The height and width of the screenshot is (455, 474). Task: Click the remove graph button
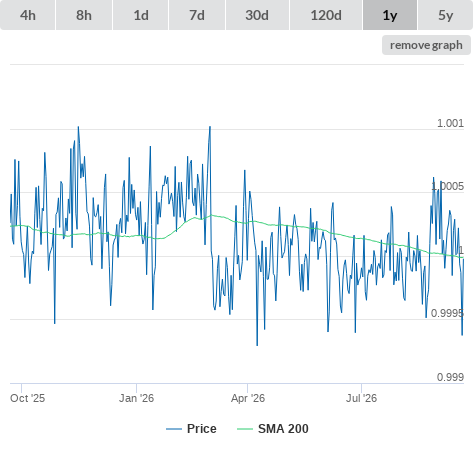coord(426,45)
